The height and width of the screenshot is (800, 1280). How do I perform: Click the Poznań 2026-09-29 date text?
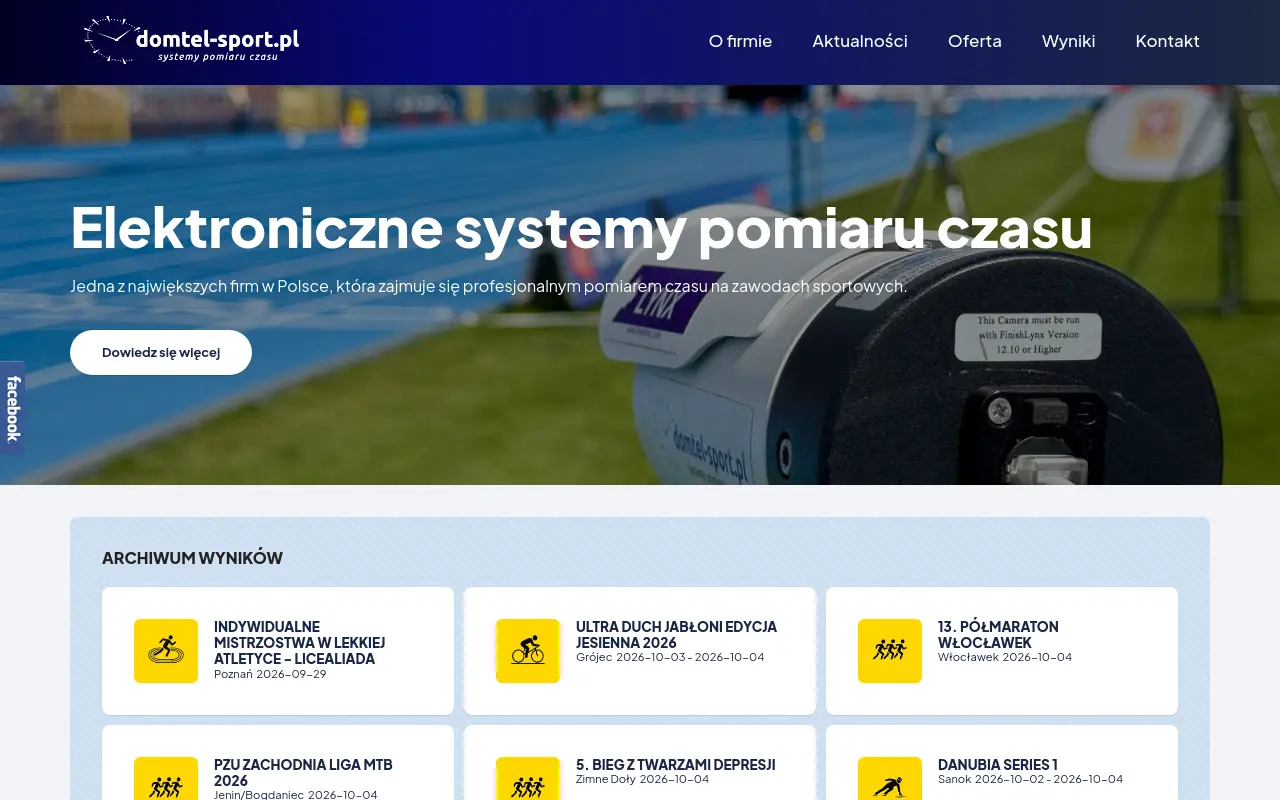click(270, 674)
